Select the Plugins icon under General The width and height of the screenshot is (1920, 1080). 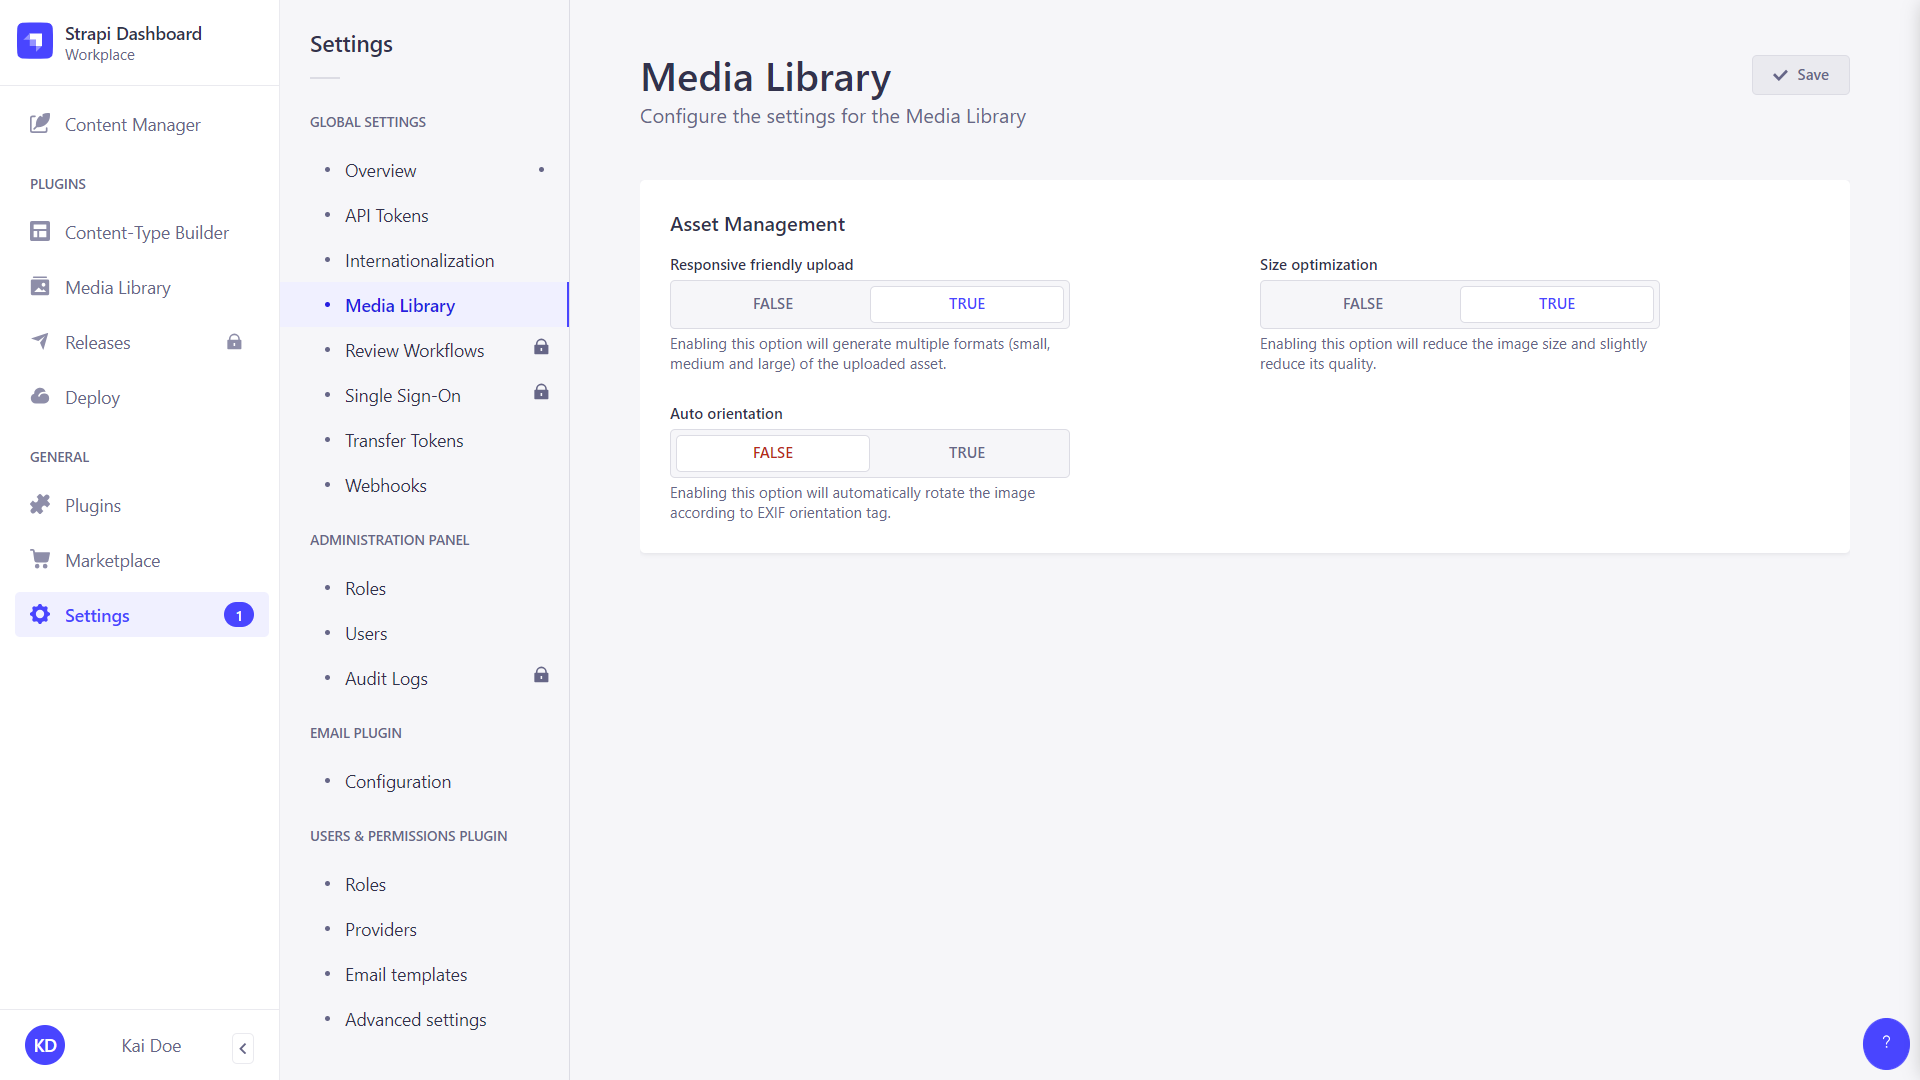[40, 505]
